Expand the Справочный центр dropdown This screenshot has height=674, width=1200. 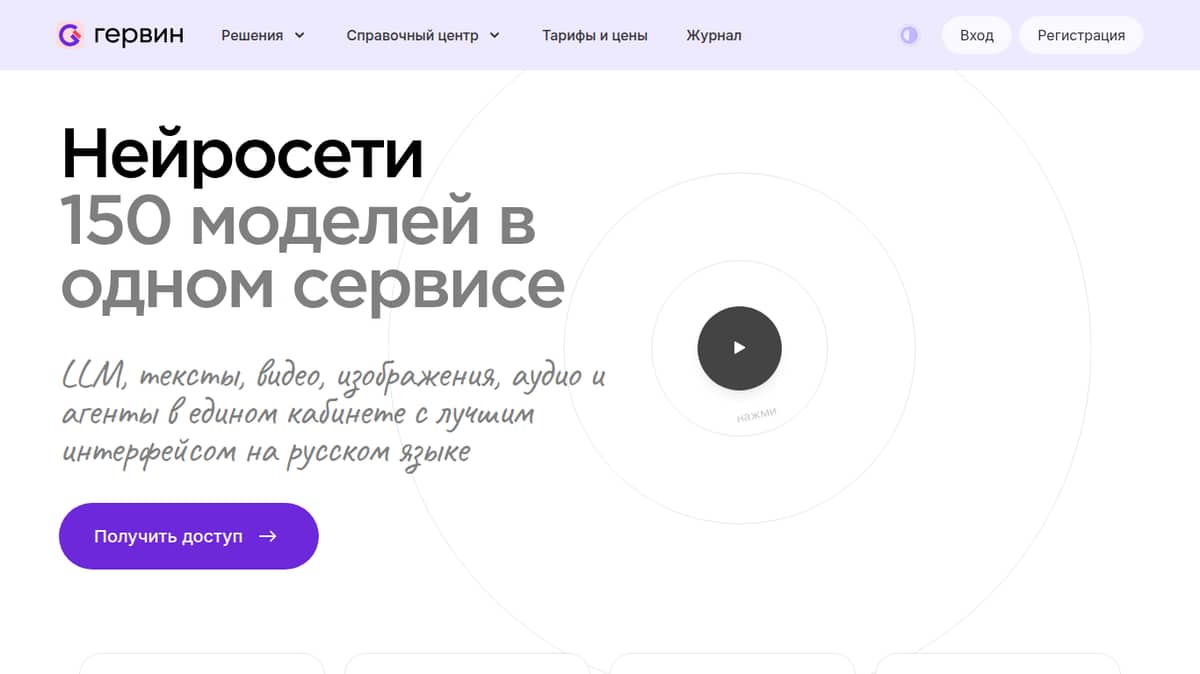(x=423, y=35)
